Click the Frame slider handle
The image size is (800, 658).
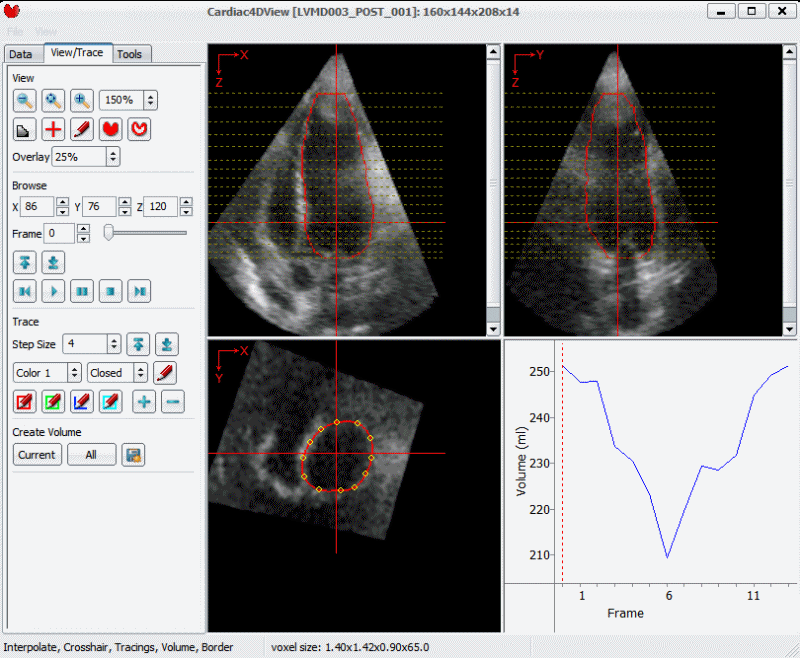108,233
